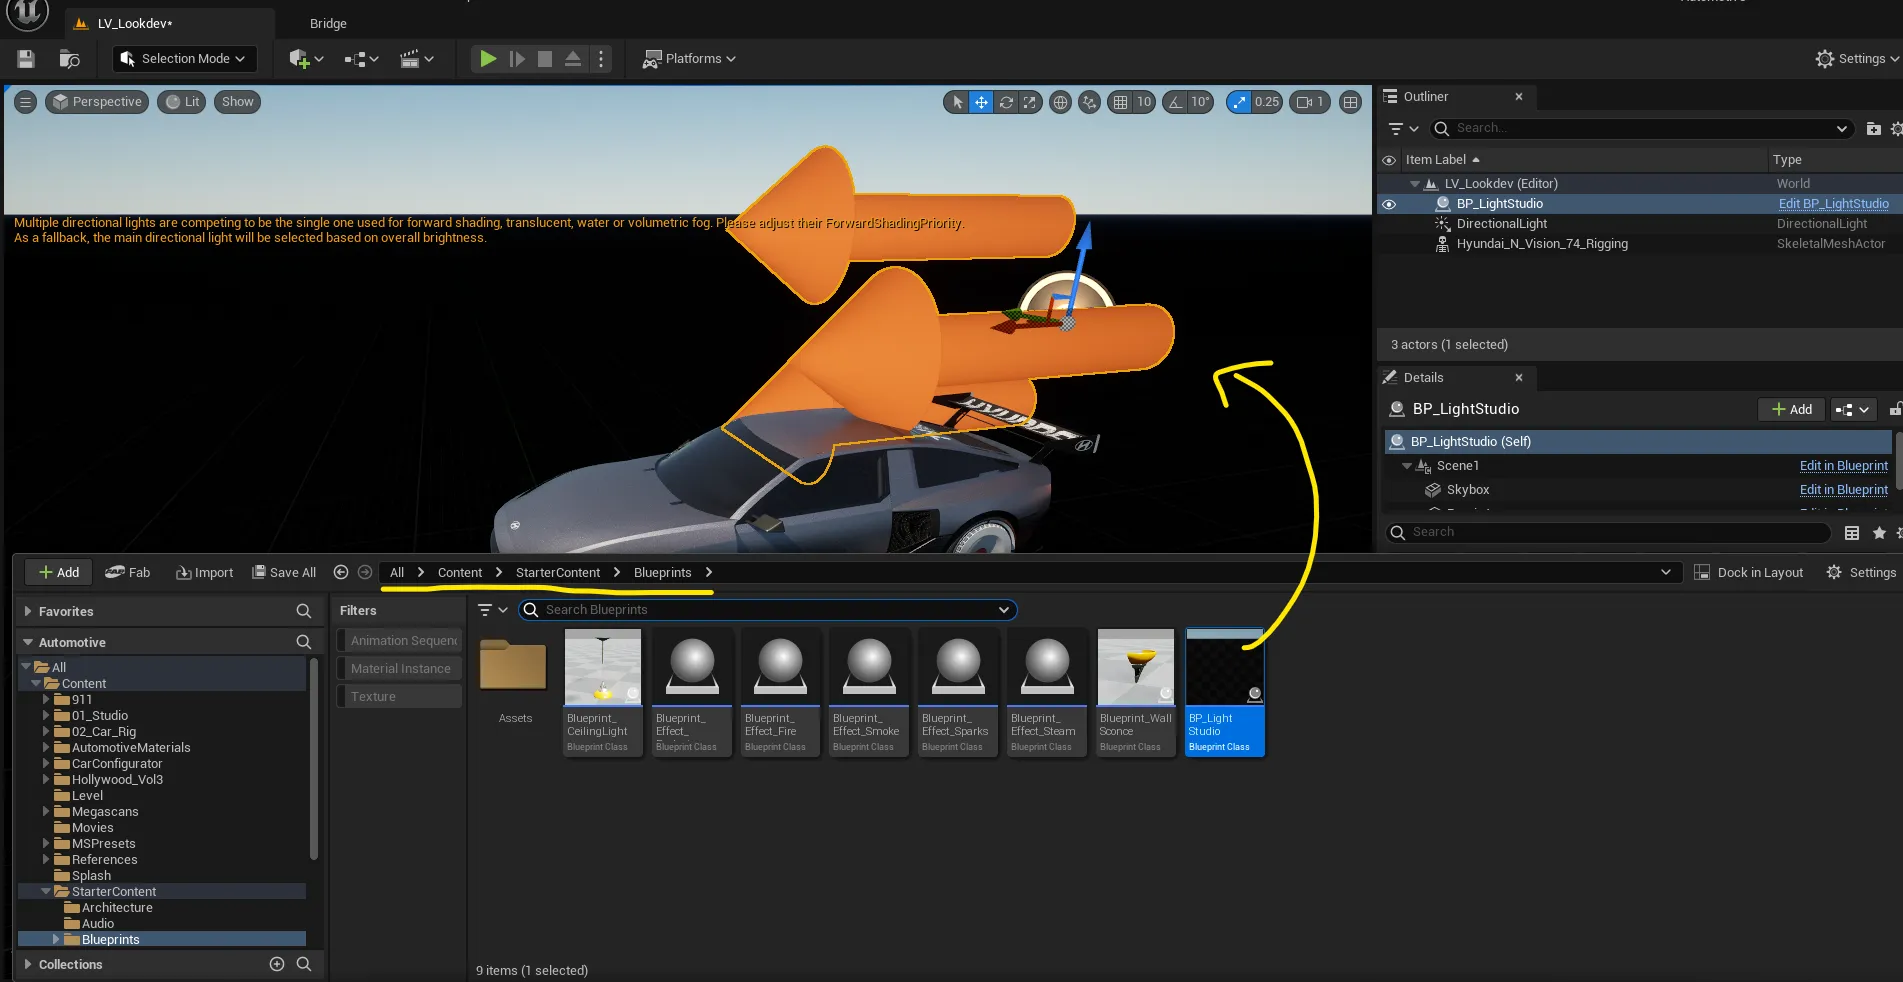Open Outliner filter options icon
The width and height of the screenshot is (1903, 982).
1403,128
